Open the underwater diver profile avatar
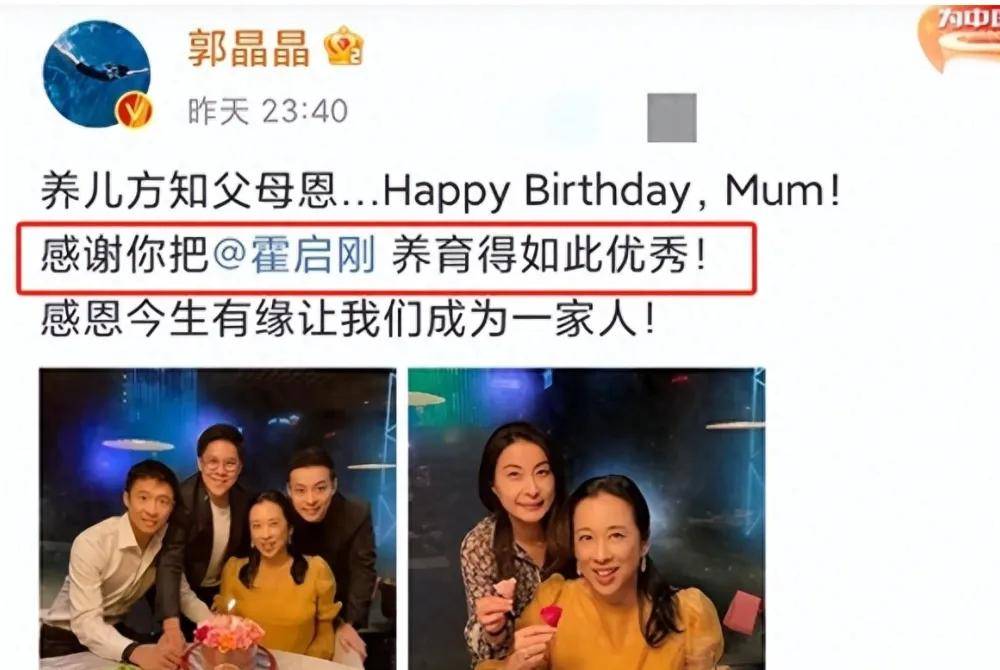 tap(96, 74)
